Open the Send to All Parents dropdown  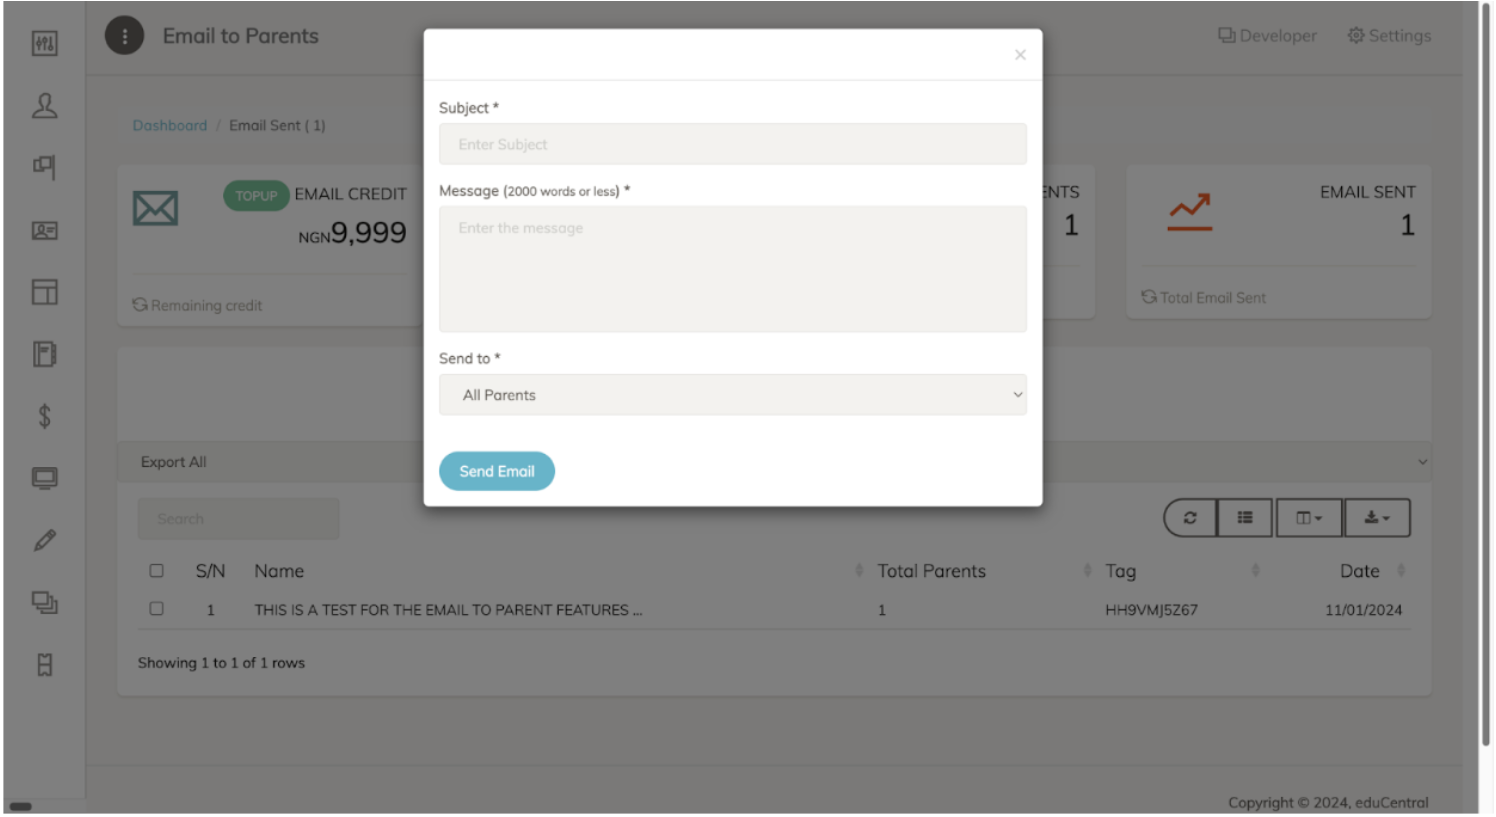(x=732, y=395)
